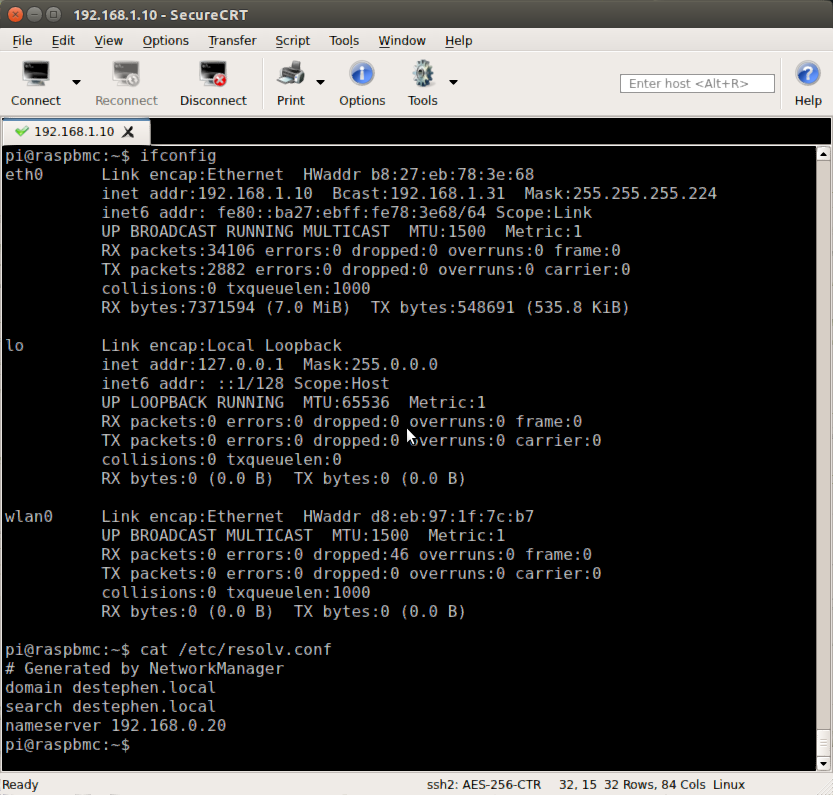Open the Options menu

(165, 41)
